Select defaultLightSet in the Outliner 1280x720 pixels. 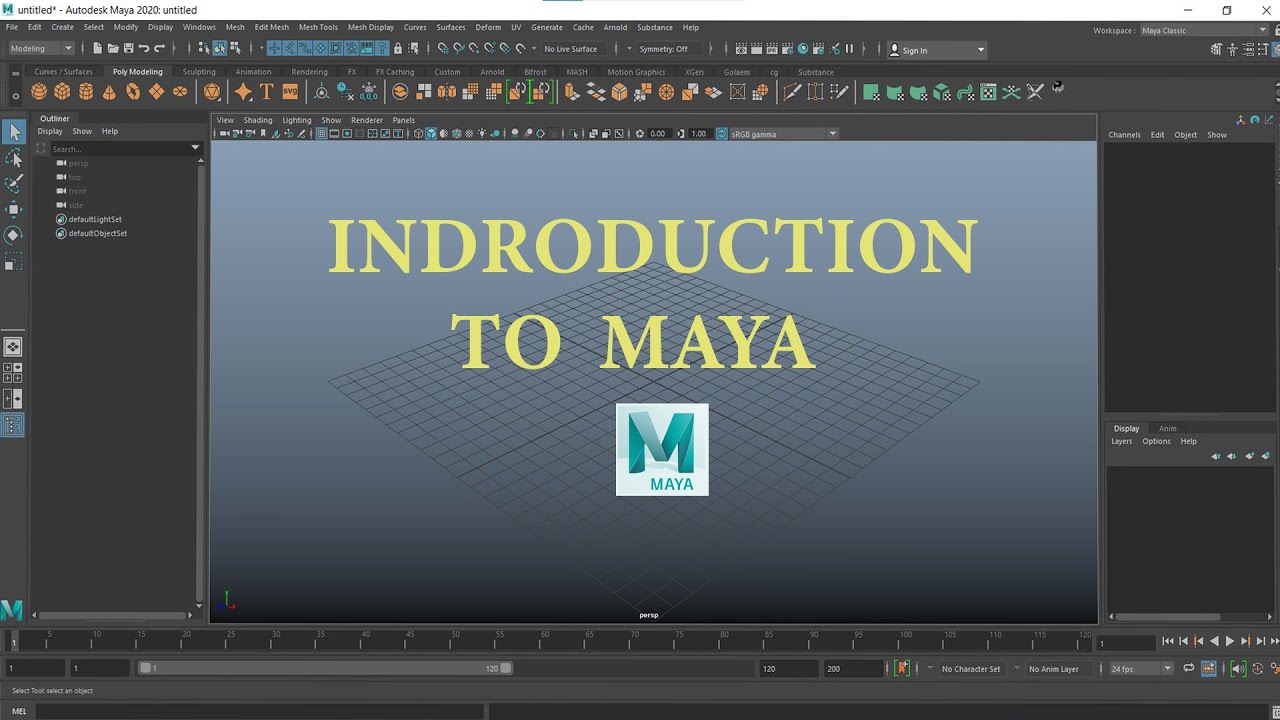point(95,219)
